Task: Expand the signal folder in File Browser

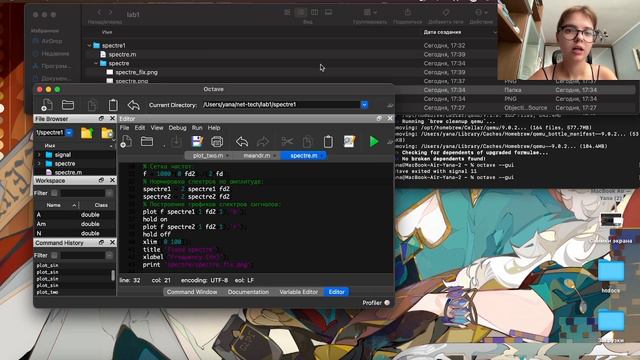Action: [39, 155]
